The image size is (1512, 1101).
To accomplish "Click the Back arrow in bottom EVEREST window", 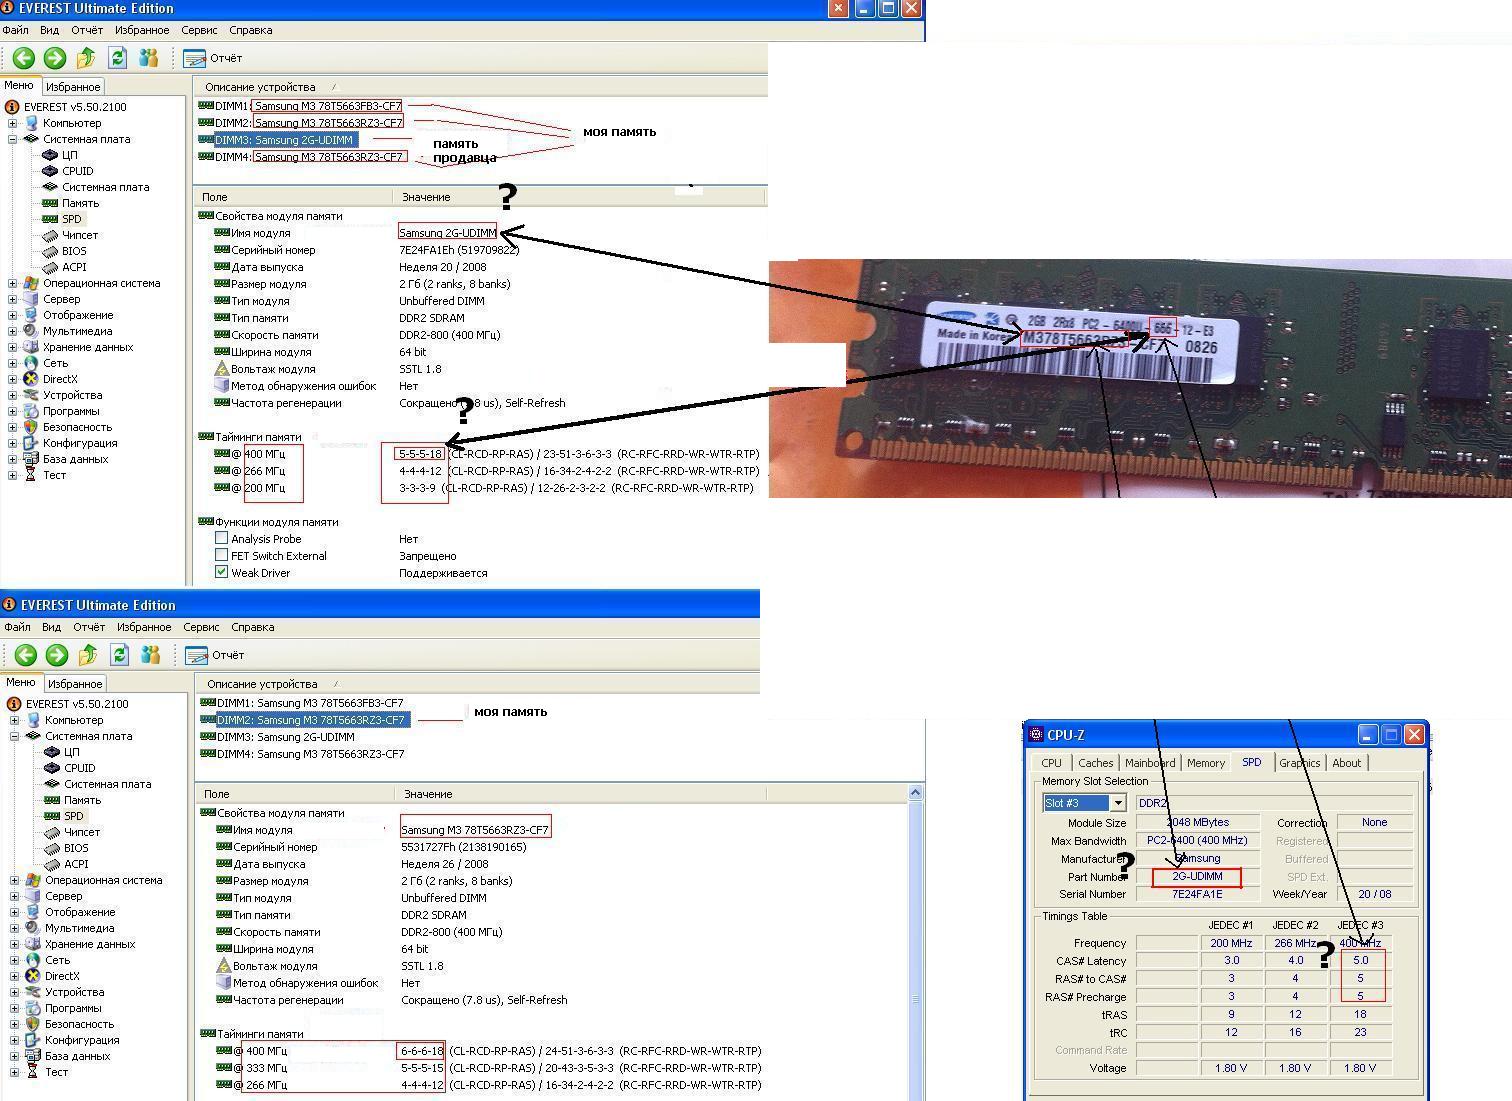I will (26, 655).
